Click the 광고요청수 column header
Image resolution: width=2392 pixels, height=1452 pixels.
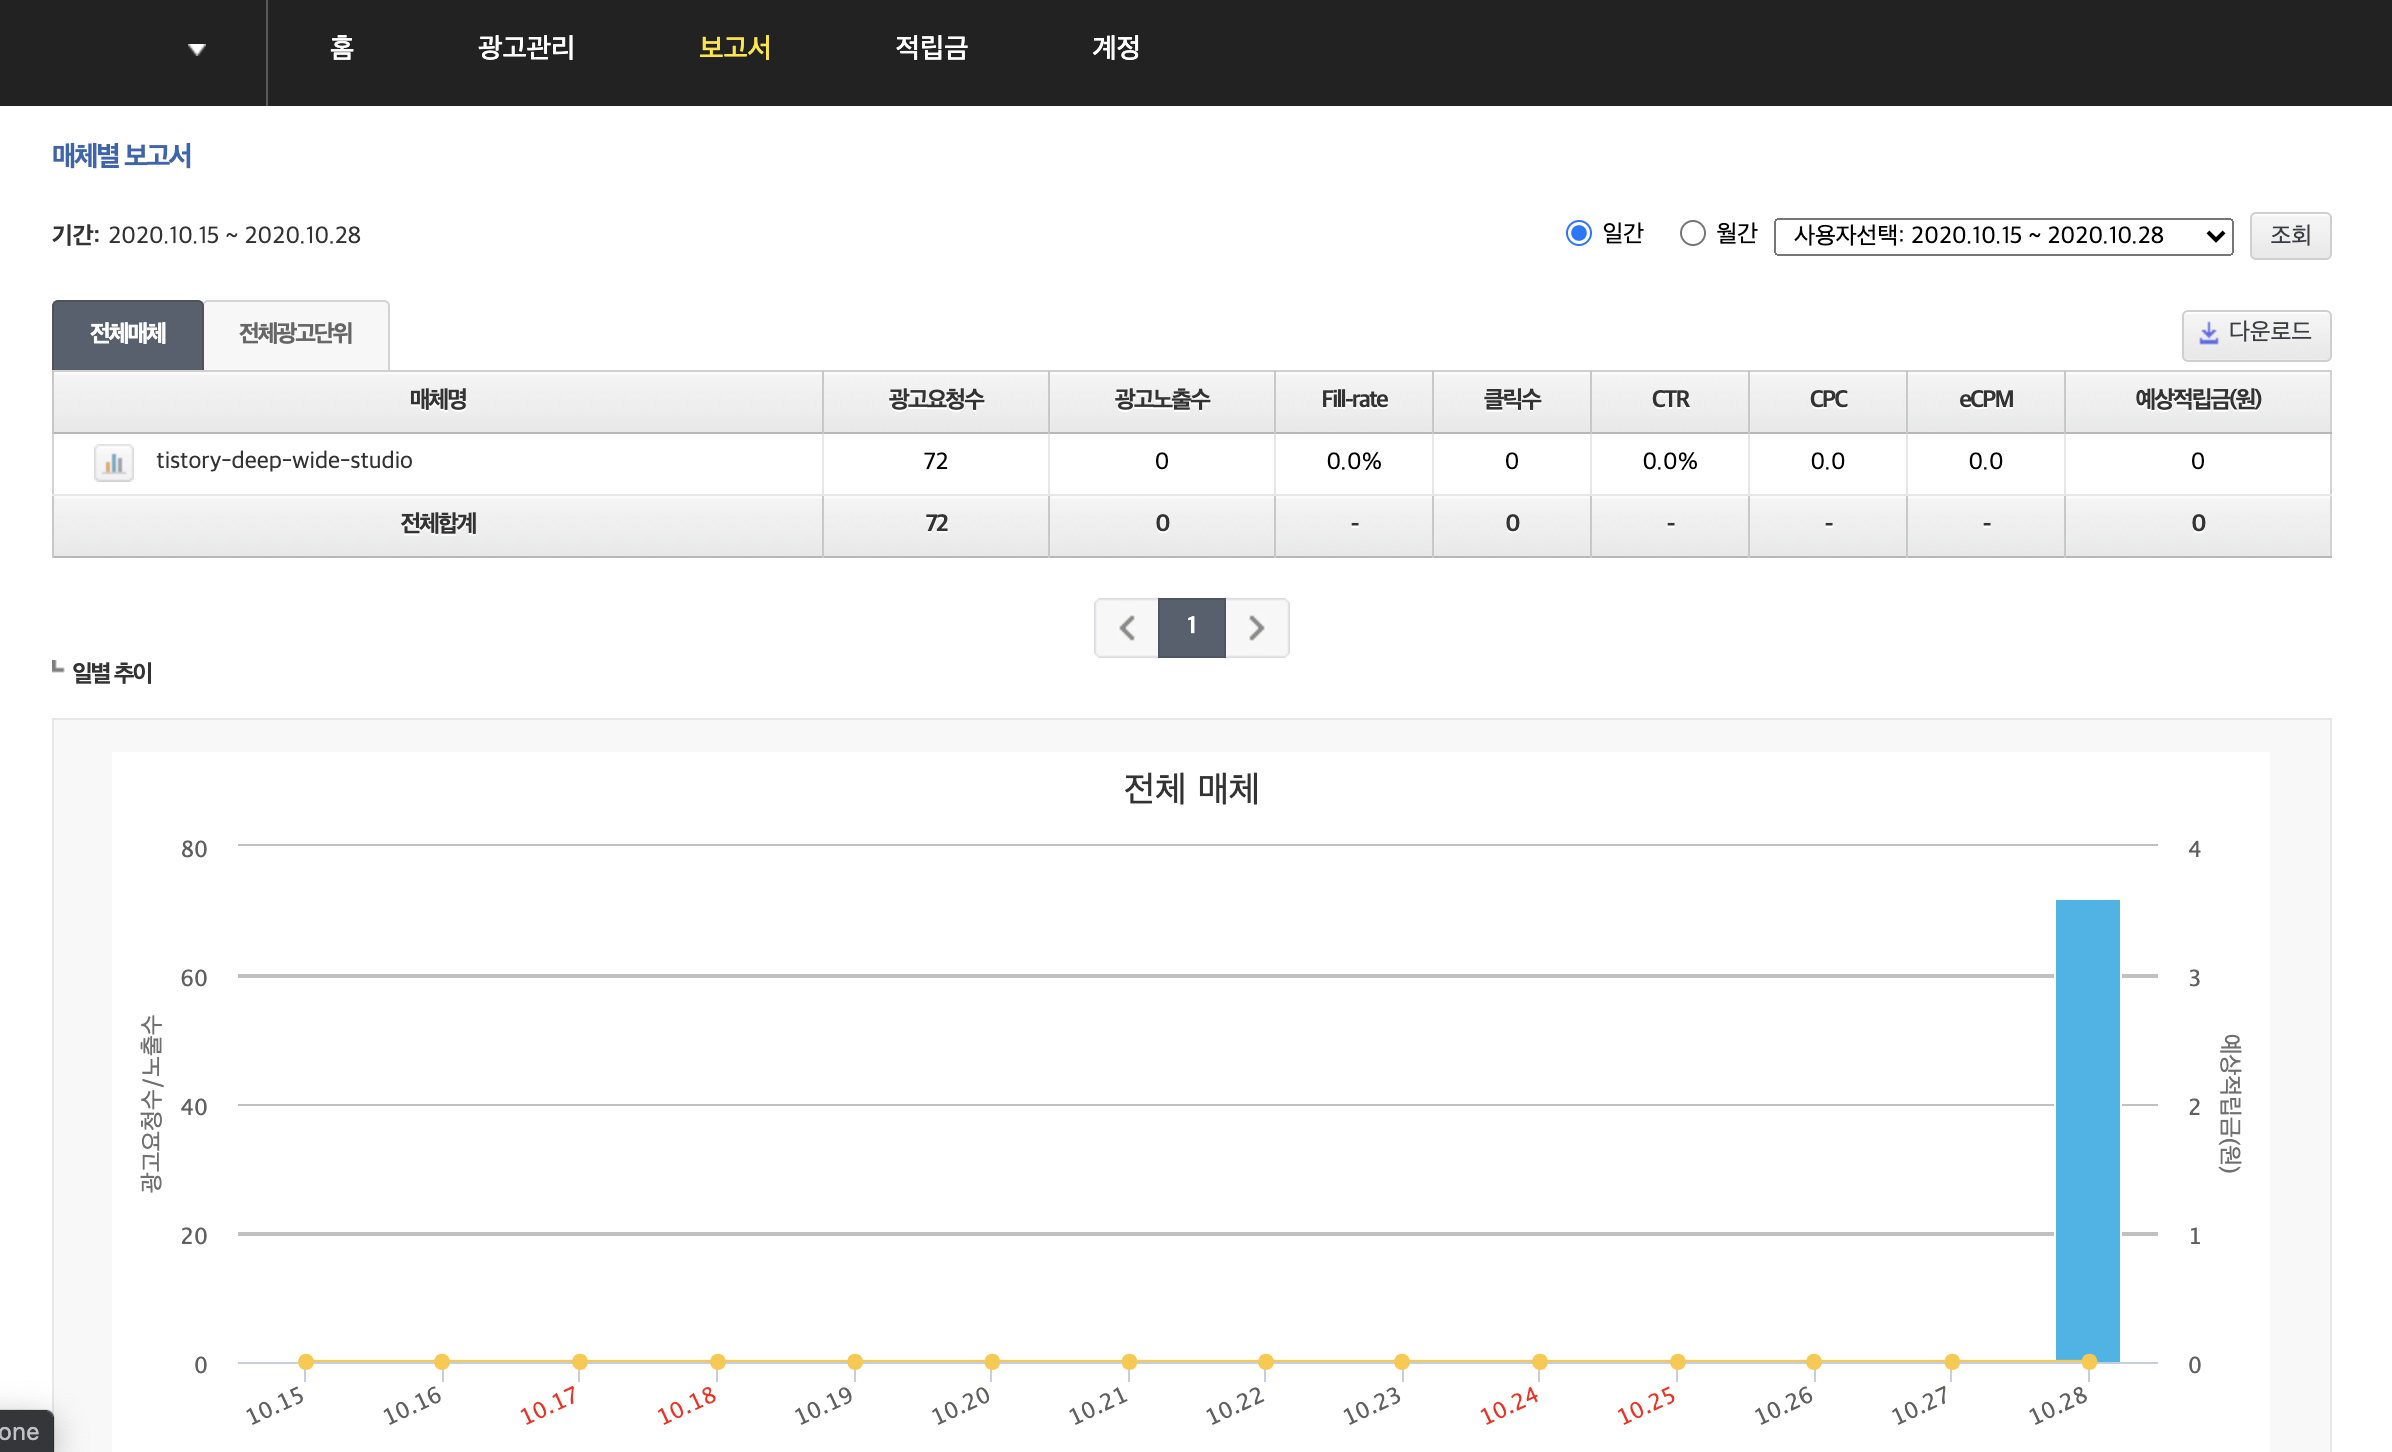click(935, 400)
